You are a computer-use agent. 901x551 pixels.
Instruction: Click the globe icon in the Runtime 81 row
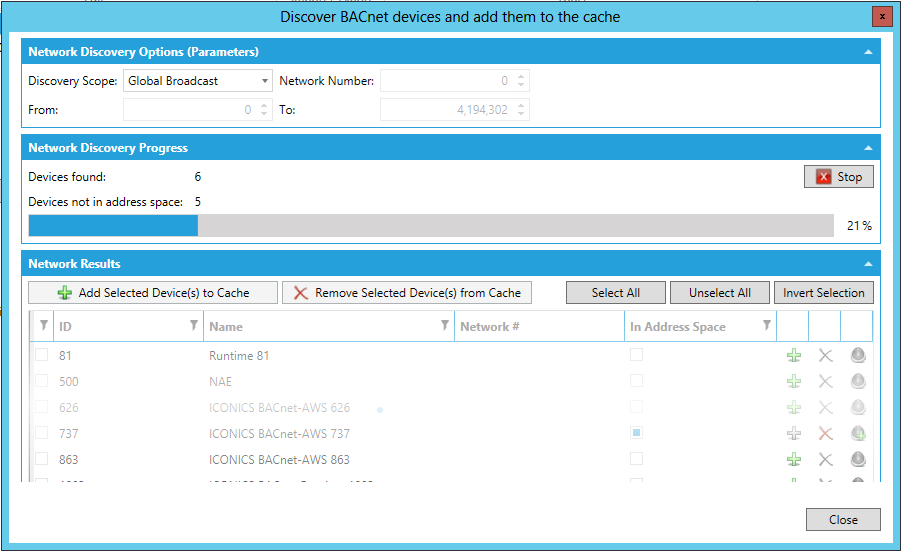(x=857, y=355)
